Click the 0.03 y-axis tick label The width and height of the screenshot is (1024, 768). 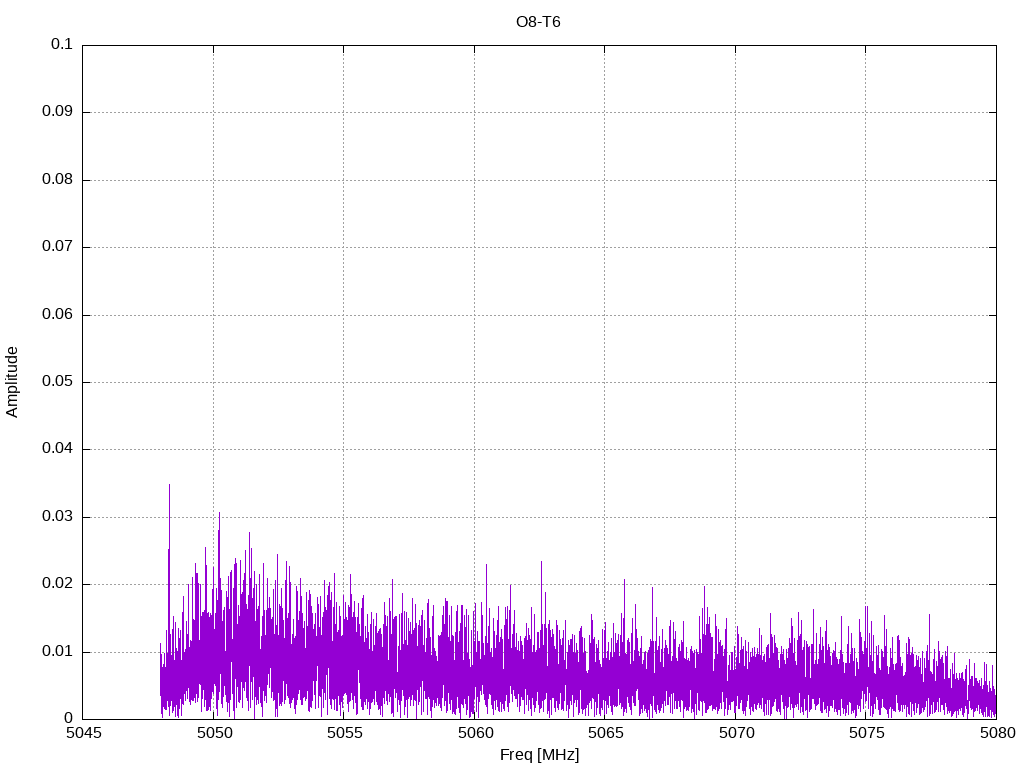pos(58,517)
